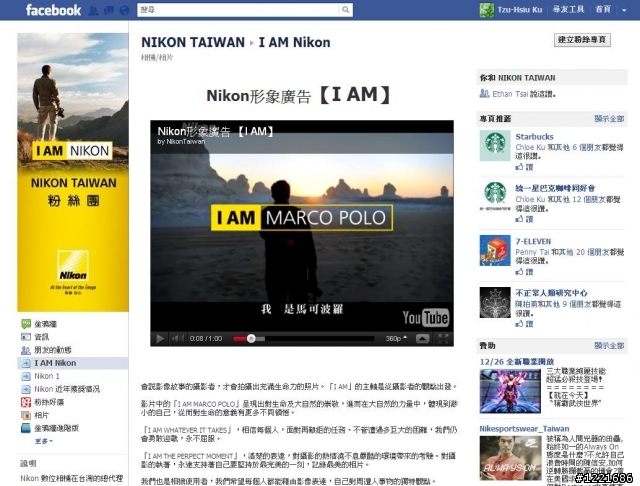Viewport: 640px width, 486px height.
Task: Click the Starbucks logo thumbnail
Action: (x=495, y=146)
